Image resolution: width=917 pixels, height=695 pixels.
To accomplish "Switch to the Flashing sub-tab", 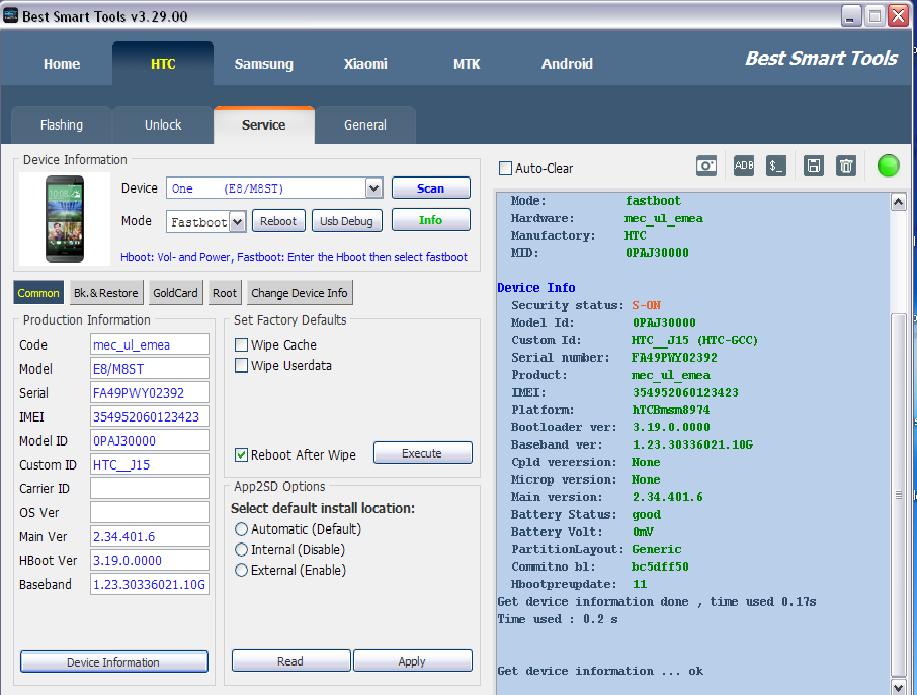I will (61, 125).
